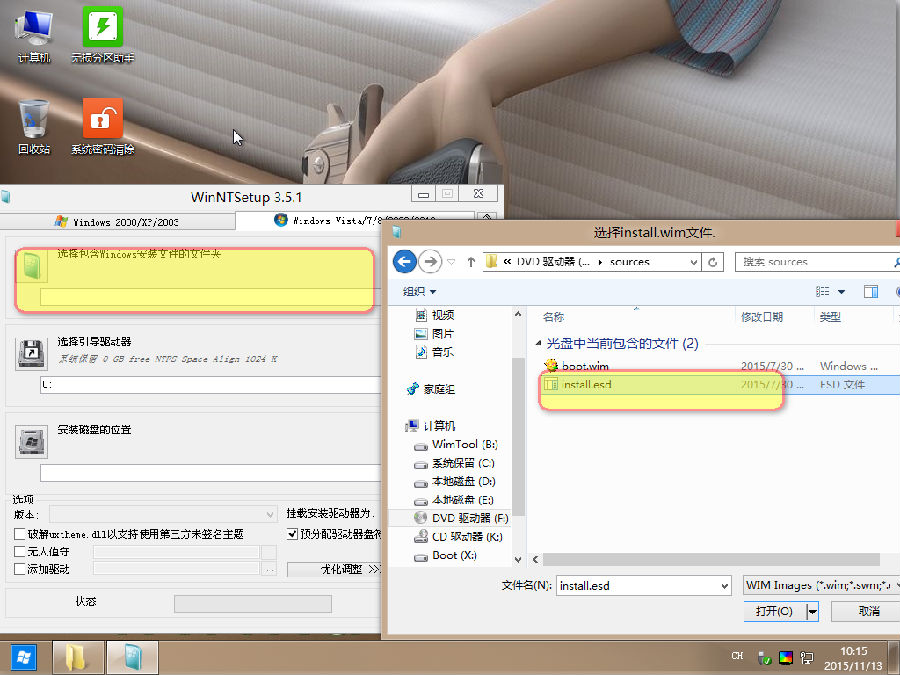Click the 文件名 file name field
Viewport: 900px width, 675px height.
click(x=643, y=586)
